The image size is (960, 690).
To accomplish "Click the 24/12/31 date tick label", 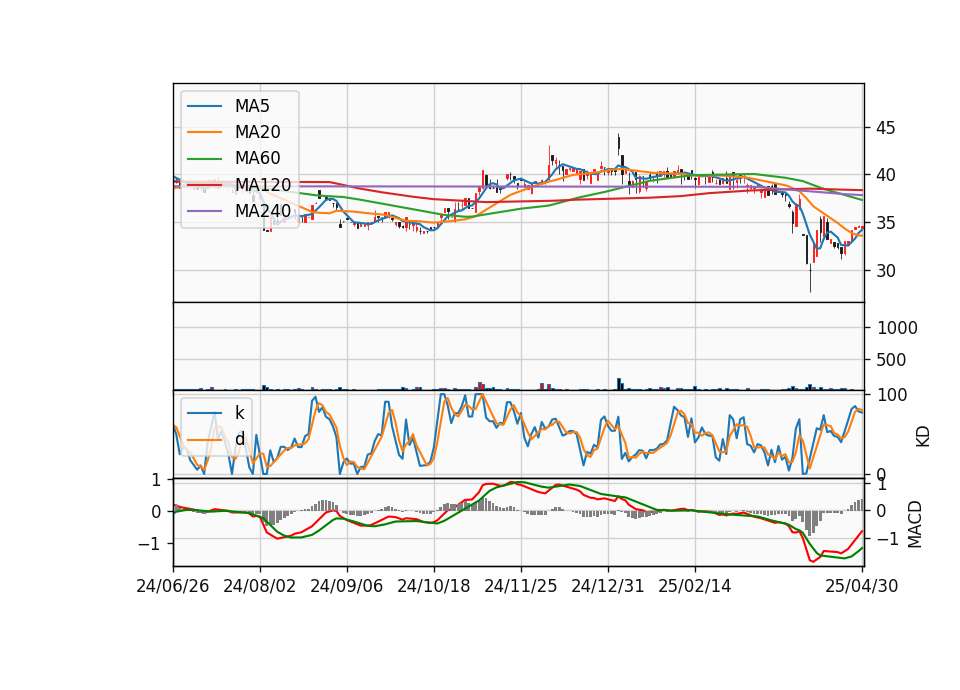I will 607,586.
